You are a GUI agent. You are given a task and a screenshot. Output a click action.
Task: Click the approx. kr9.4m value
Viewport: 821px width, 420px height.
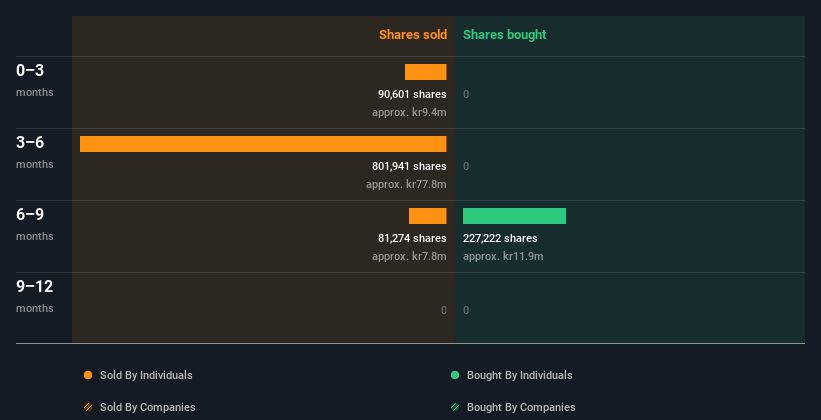(x=409, y=112)
